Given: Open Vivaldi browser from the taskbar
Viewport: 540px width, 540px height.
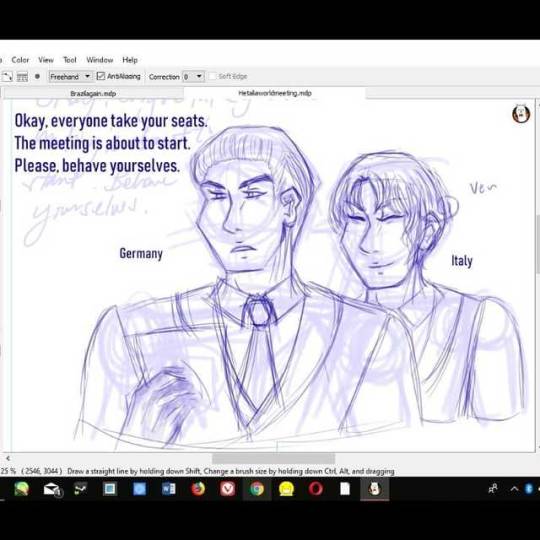Looking at the screenshot, I should click(x=228, y=489).
